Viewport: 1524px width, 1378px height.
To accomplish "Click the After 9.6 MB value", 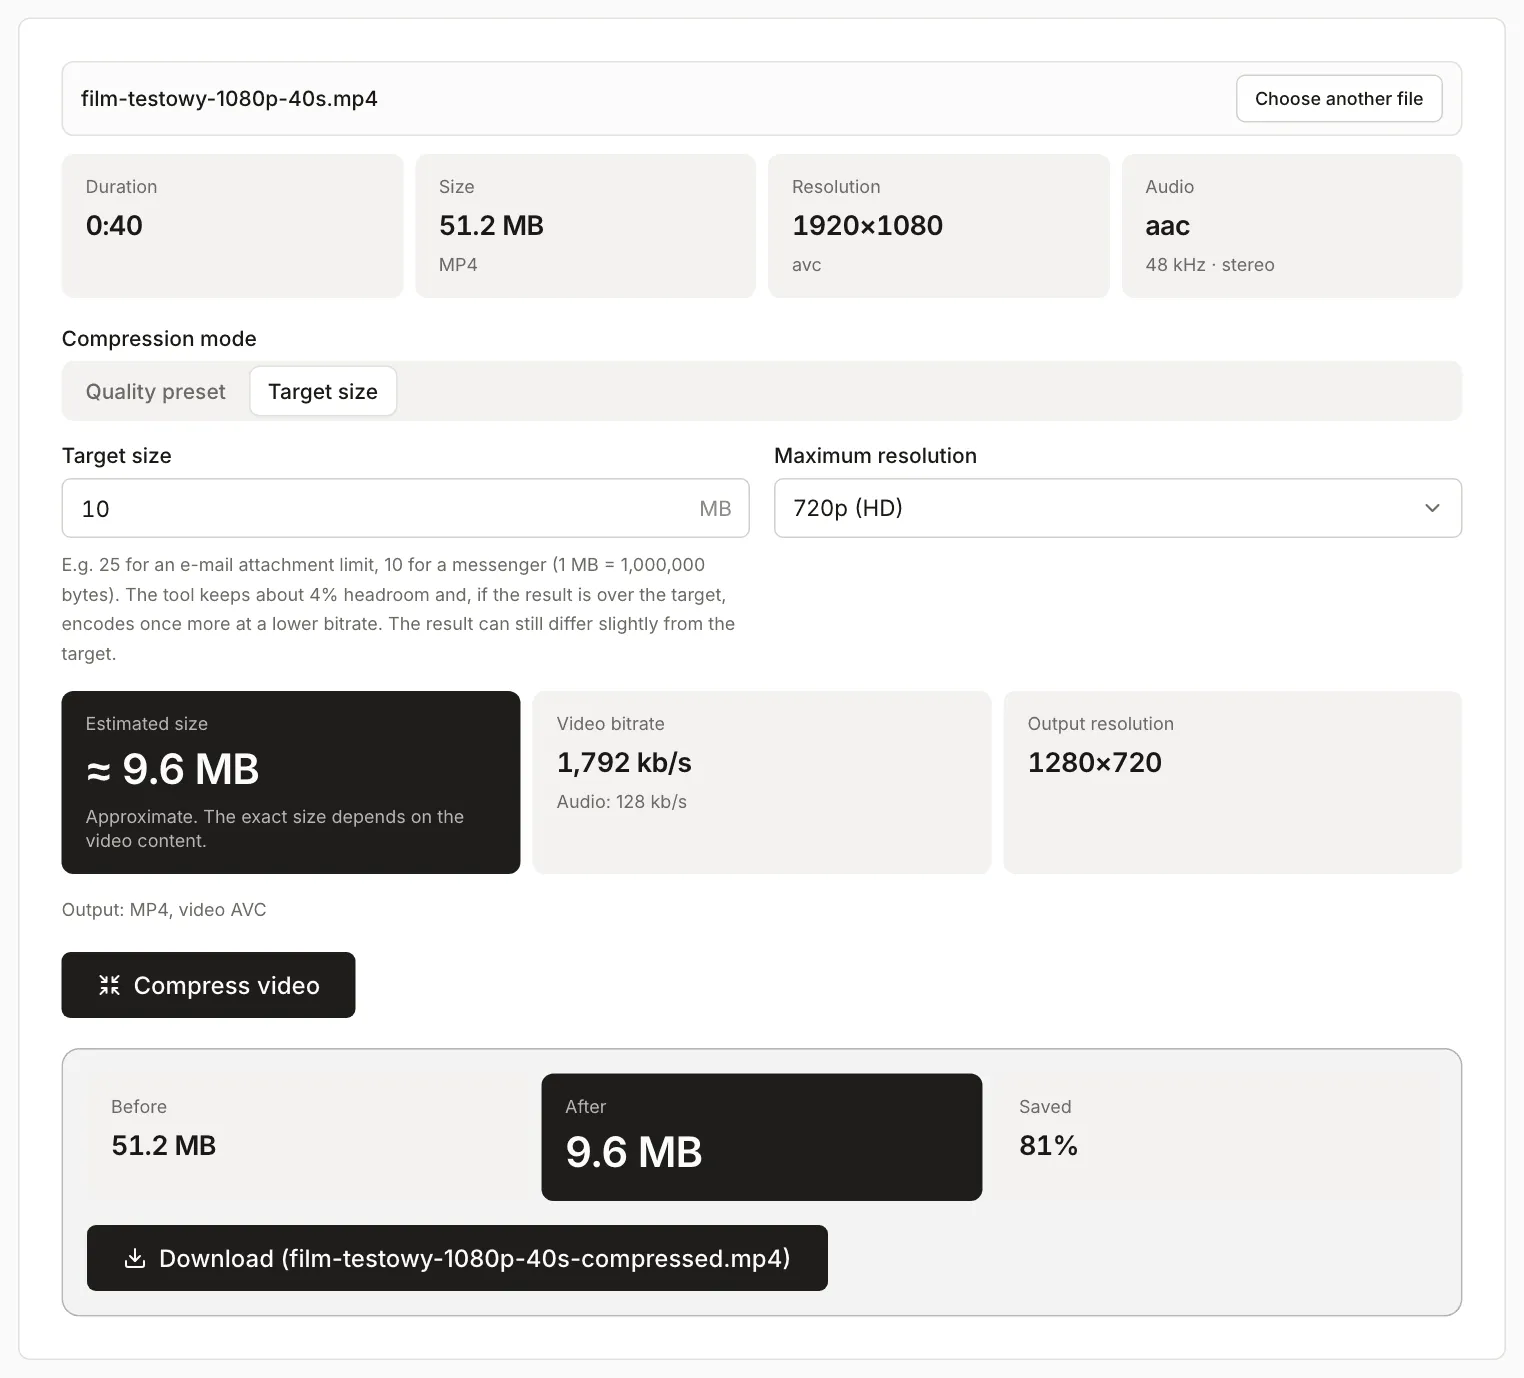I will (x=634, y=1152).
